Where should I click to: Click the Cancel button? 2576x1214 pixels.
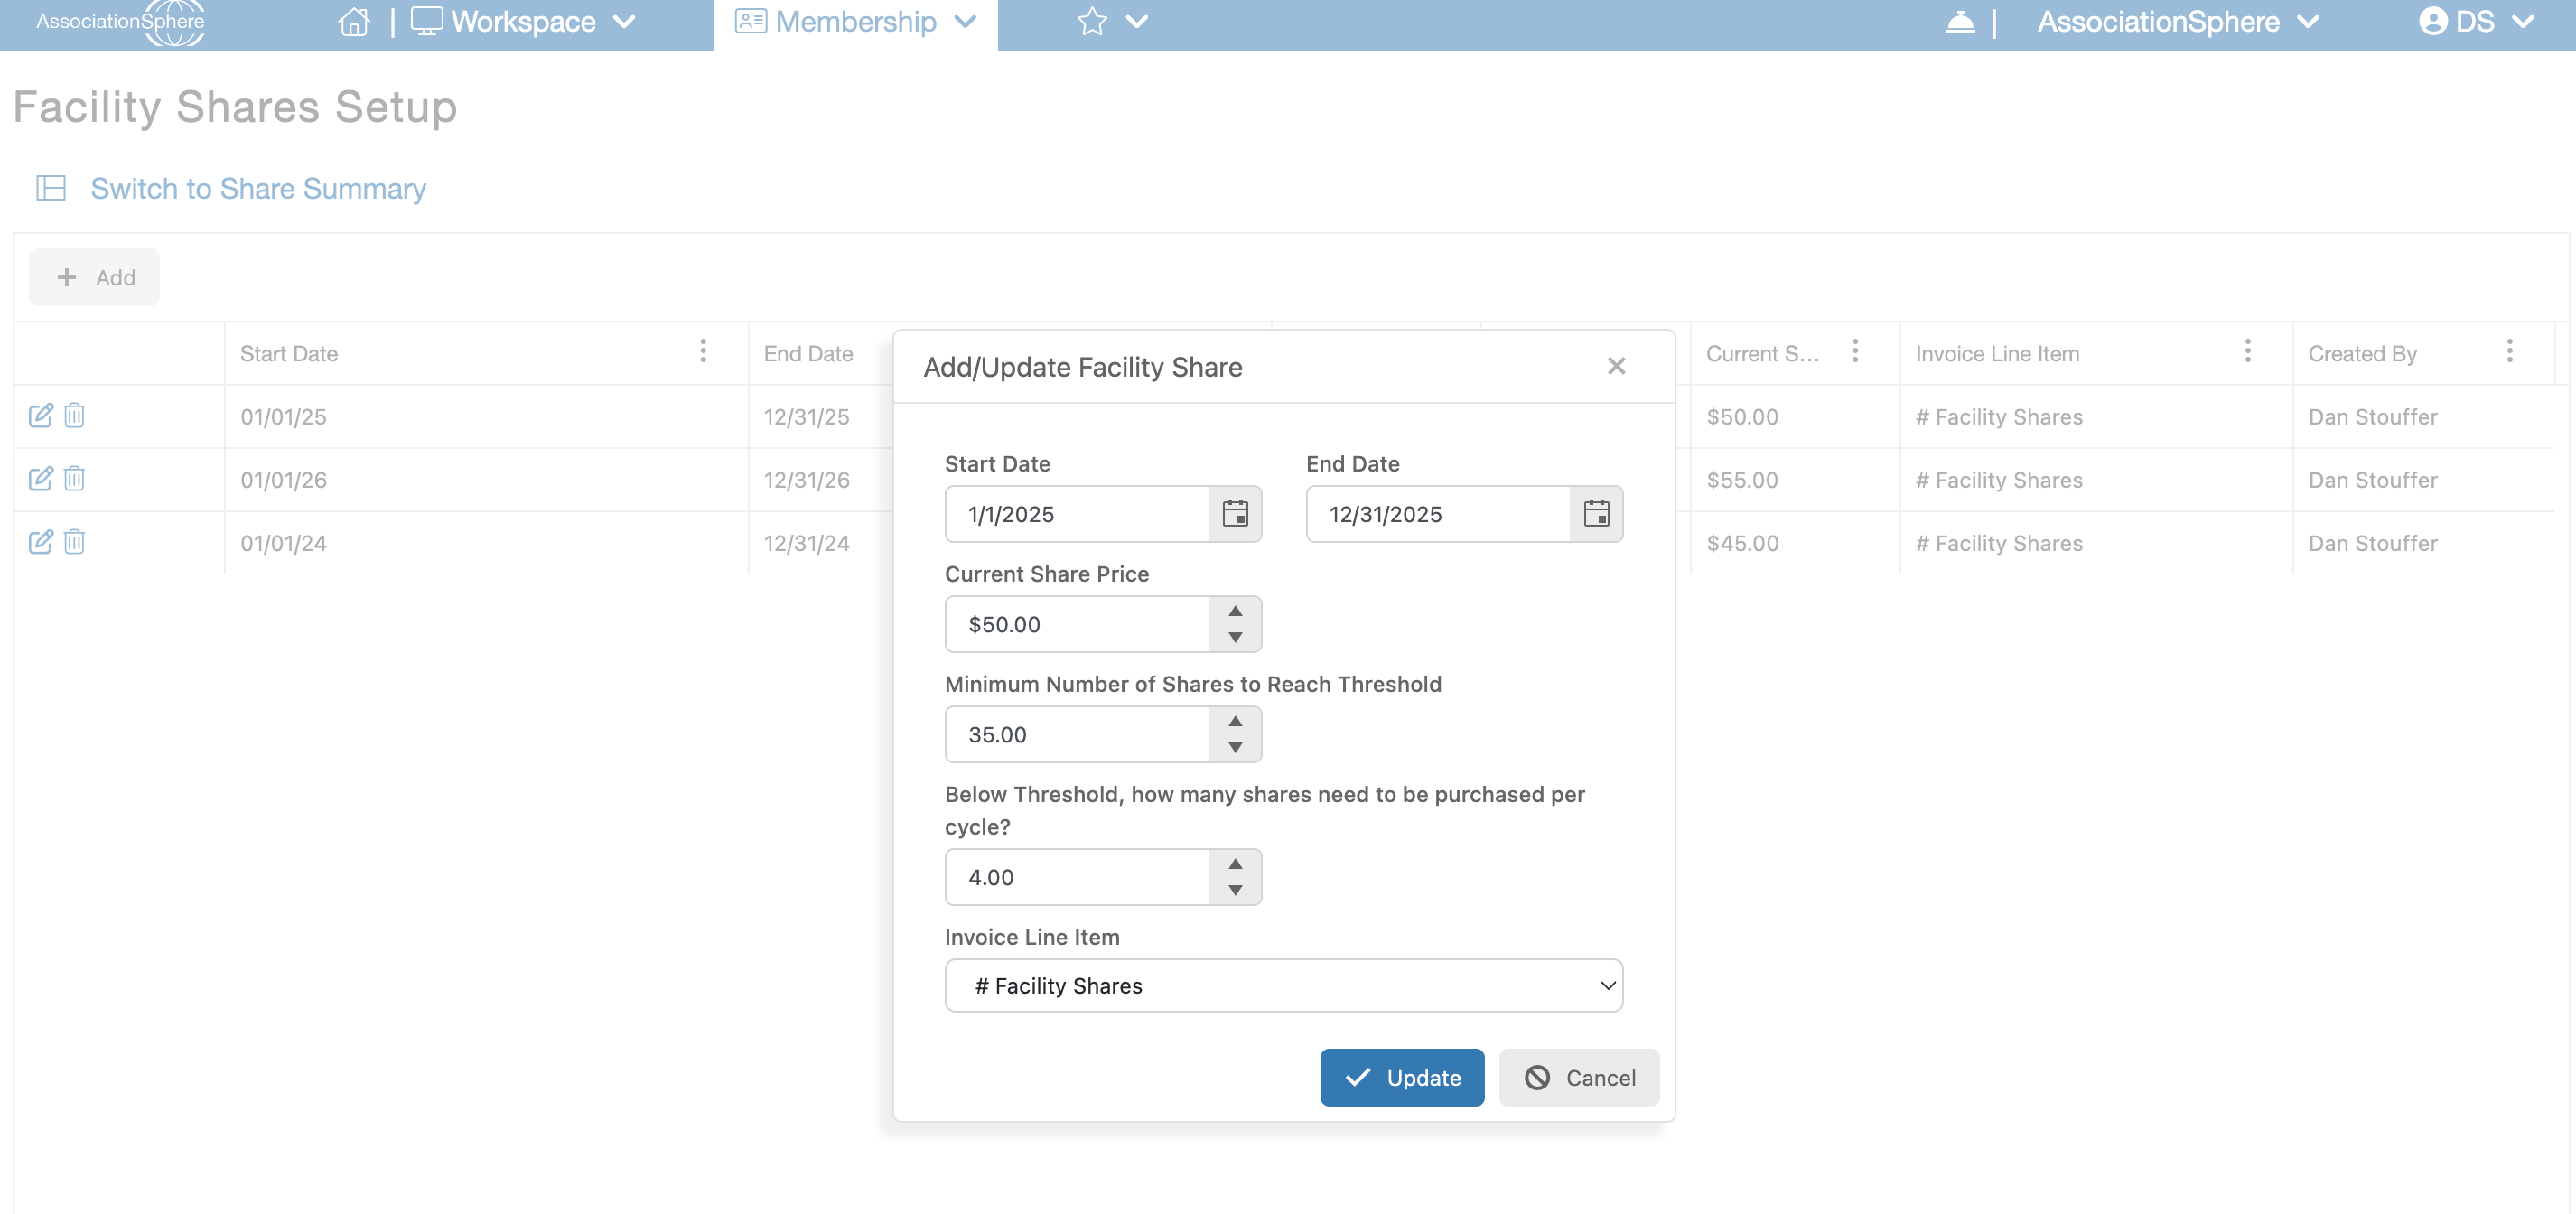point(1579,1078)
